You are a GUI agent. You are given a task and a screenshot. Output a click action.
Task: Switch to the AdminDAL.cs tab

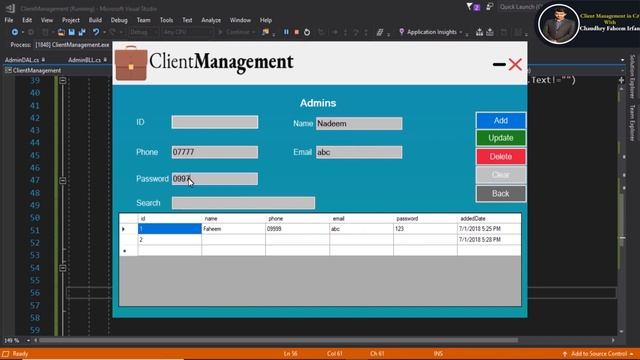coord(22,60)
